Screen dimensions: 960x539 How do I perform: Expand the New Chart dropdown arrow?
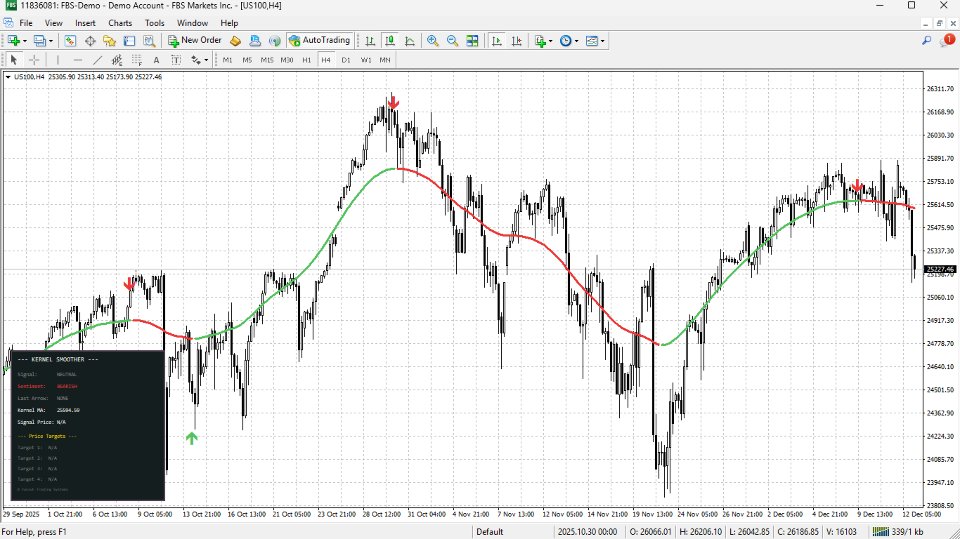[x=24, y=41]
